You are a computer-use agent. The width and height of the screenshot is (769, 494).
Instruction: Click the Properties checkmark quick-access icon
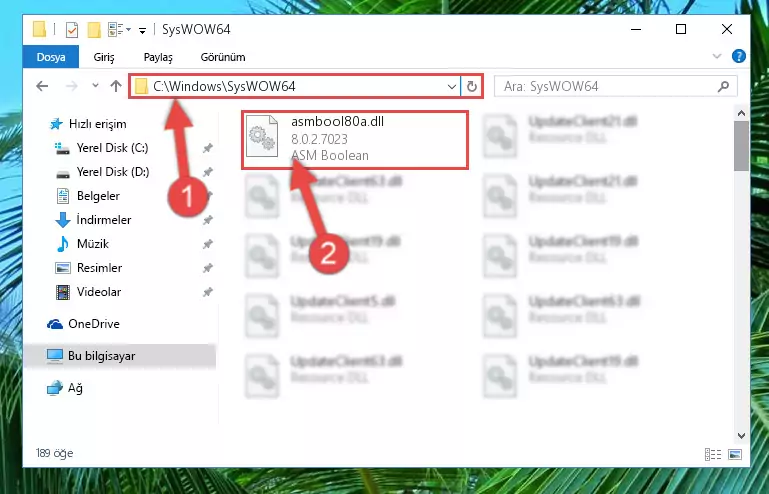72,30
